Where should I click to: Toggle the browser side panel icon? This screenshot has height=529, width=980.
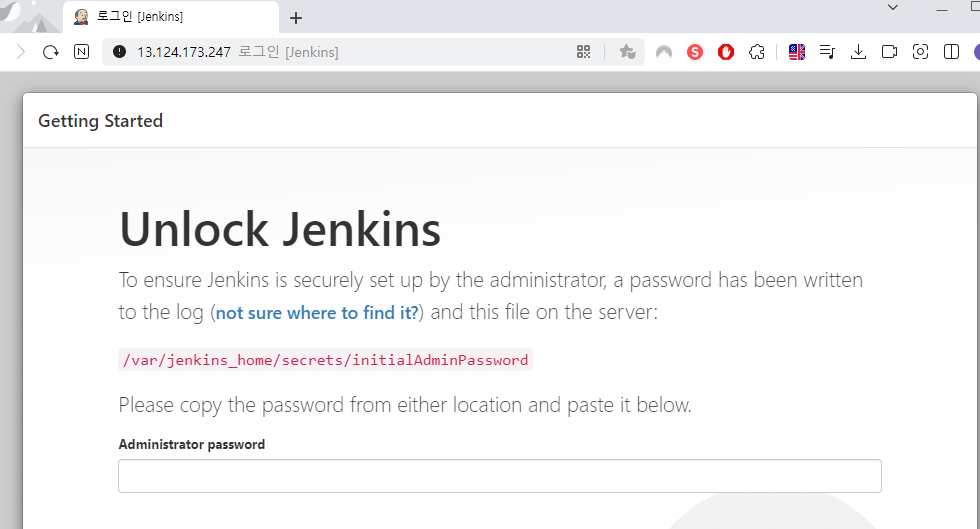coord(951,52)
